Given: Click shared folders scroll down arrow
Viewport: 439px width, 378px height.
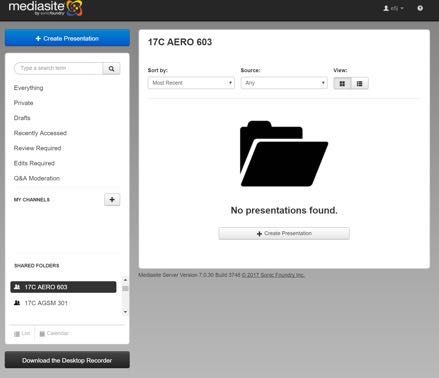Looking at the screenshot, I should pyautogui.click(x=125, y=312).
